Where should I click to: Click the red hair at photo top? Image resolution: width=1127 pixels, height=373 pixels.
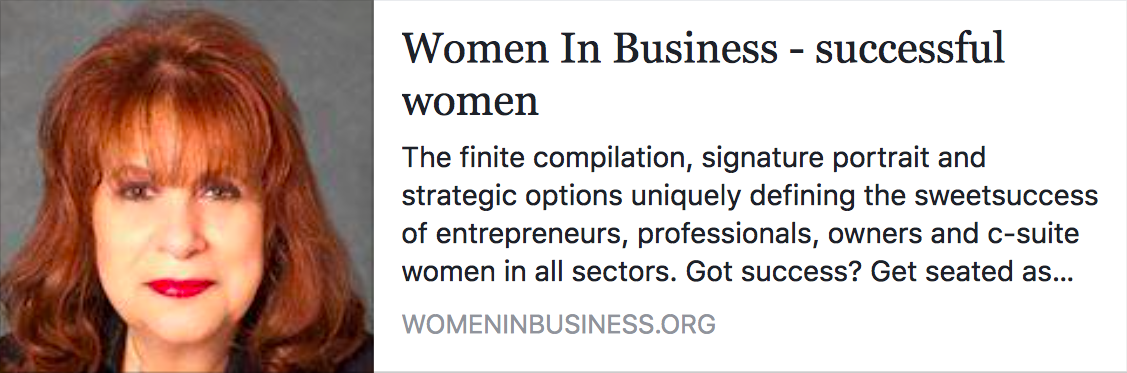pos(187,50)
